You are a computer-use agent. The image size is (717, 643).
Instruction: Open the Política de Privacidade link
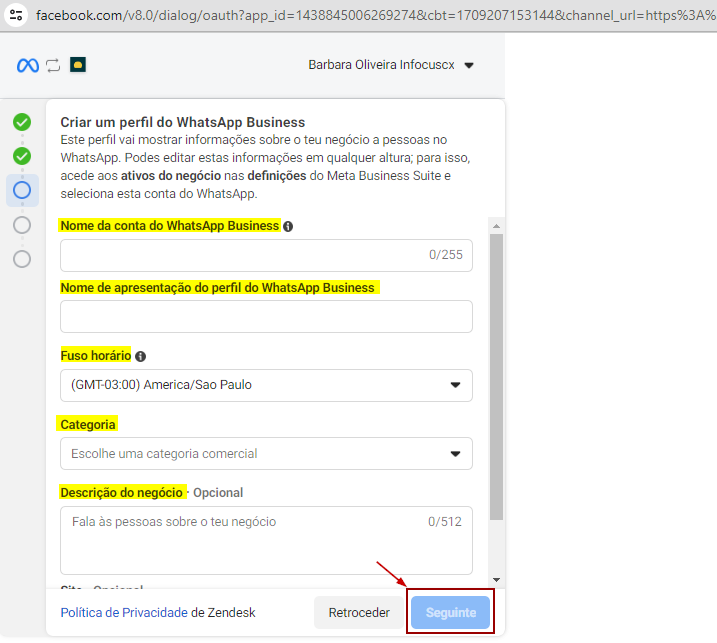pyautogui.click(x=124, y=612)
